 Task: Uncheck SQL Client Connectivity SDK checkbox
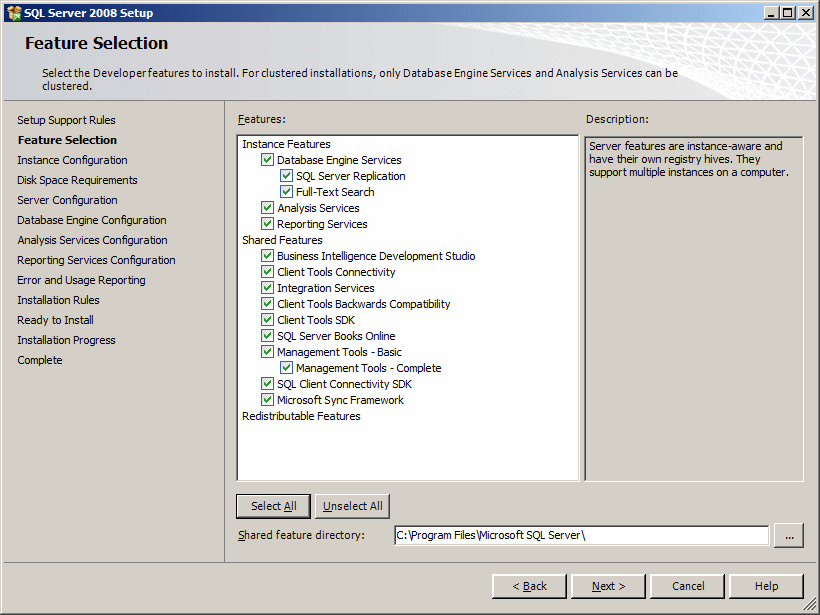[267, 384]
